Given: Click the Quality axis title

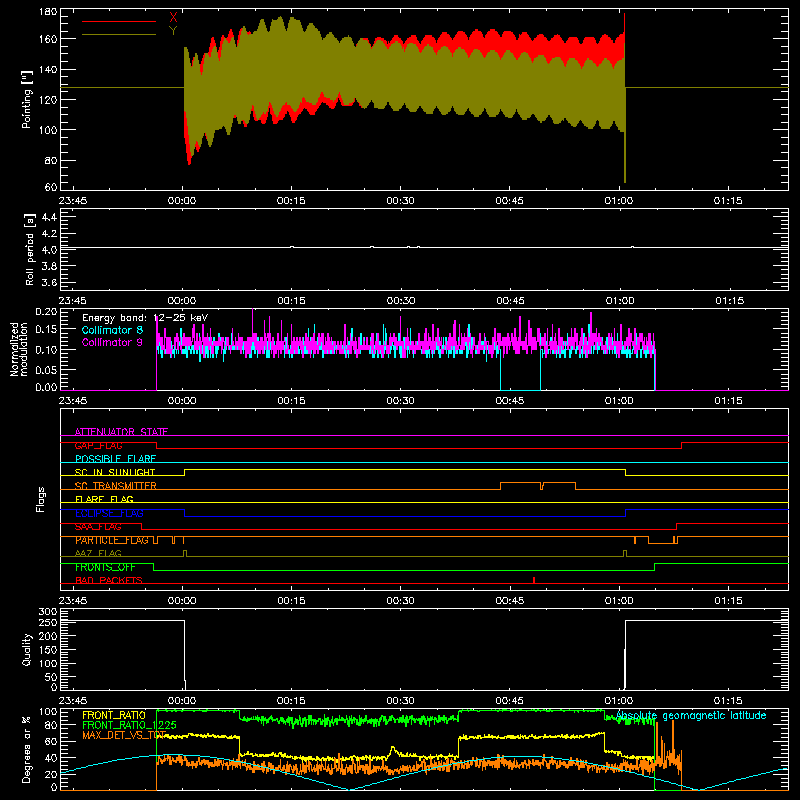Looking at the screenshot, I should point(27,649).
